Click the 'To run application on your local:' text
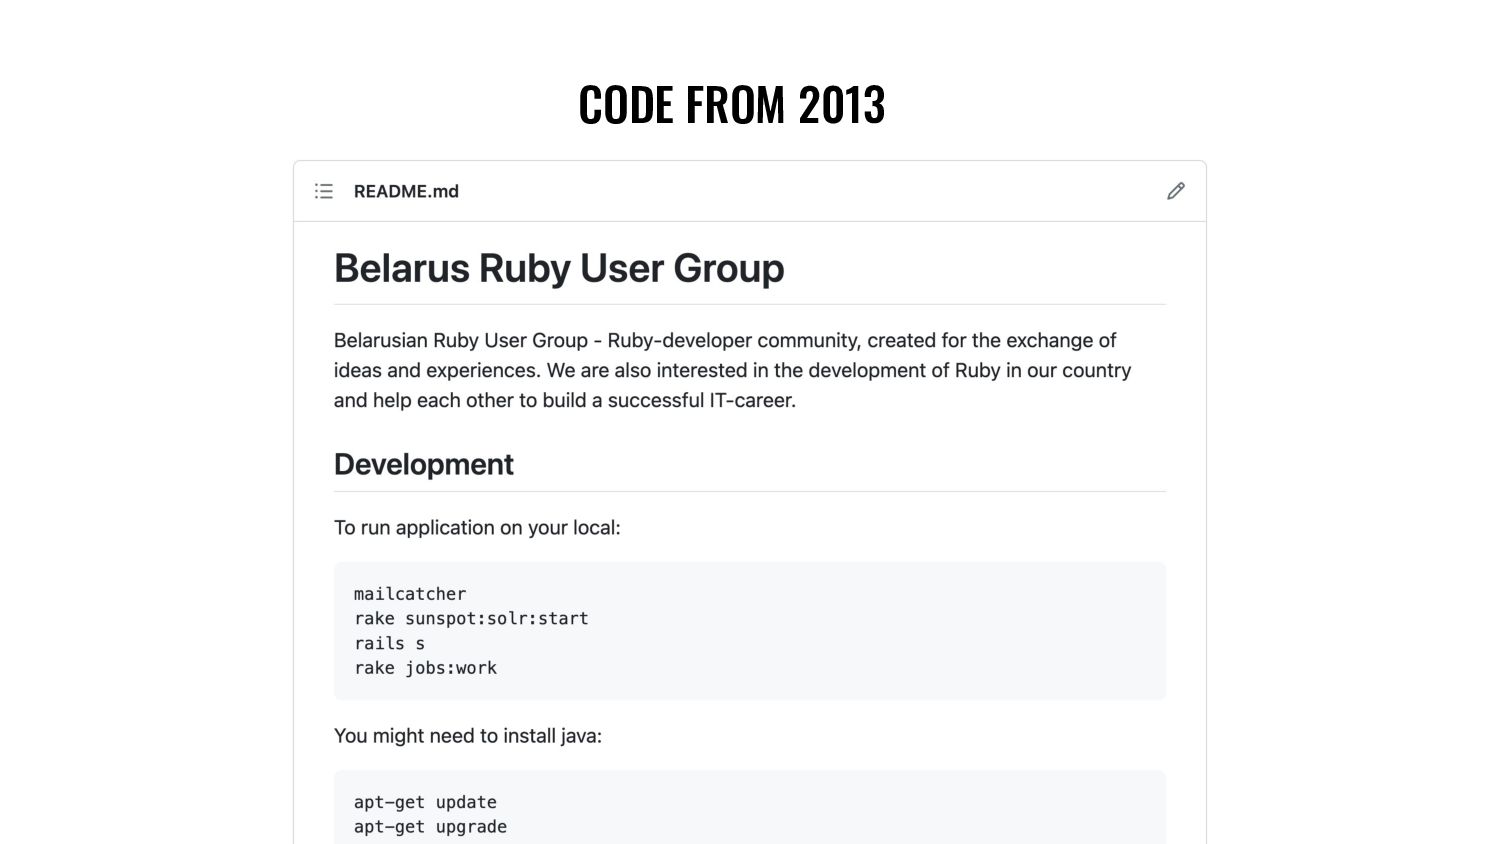This screenshot has height=844, width=1500. [x=477, y=527]
